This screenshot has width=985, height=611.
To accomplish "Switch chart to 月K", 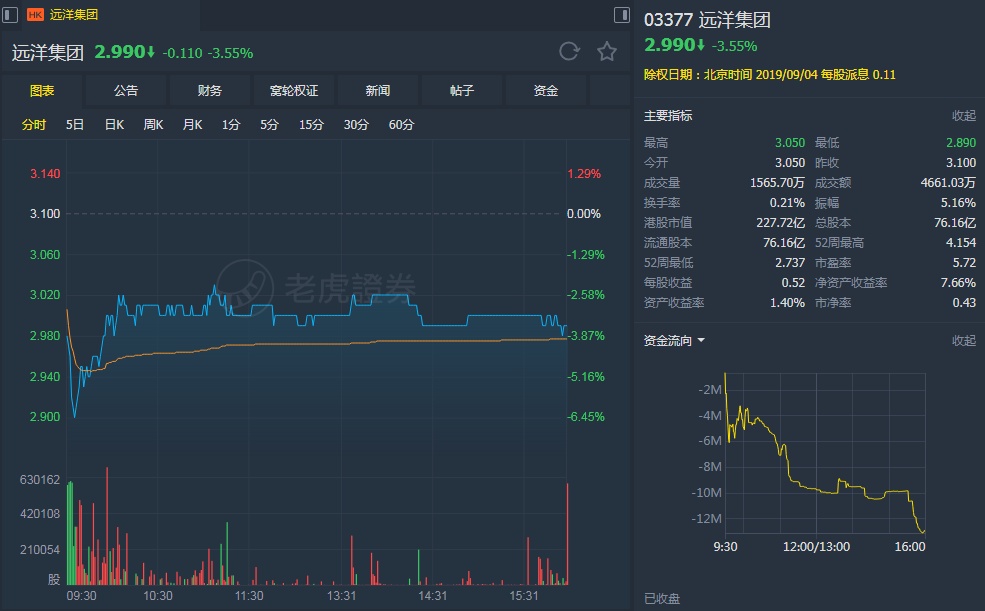I will (192, 124).
